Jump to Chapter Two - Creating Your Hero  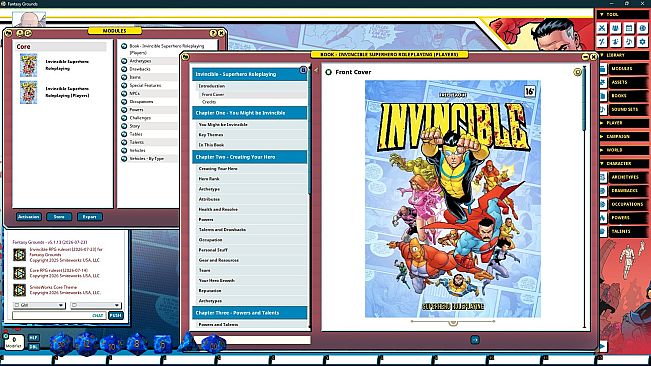[x=250, y=157]
